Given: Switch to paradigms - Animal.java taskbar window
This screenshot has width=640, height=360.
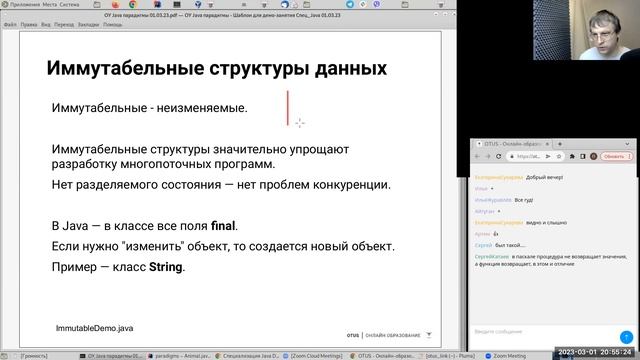Looking at the screenshot, I should pos(179,356).
